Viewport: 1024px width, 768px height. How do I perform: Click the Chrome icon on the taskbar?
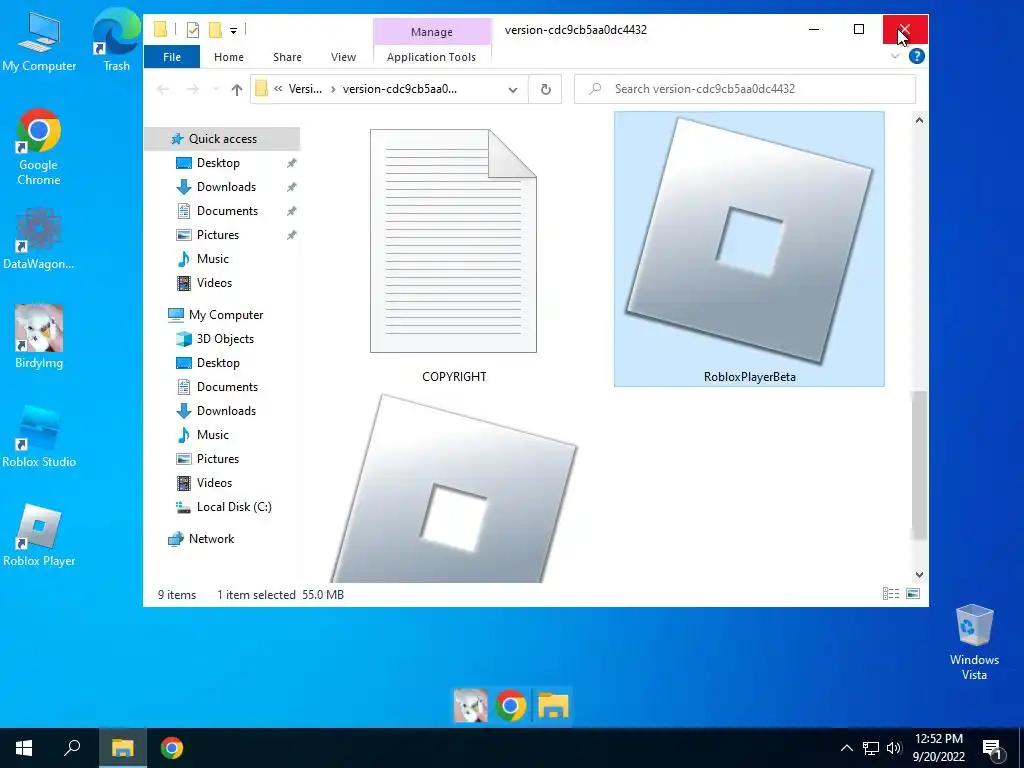(x=172, y=748)
